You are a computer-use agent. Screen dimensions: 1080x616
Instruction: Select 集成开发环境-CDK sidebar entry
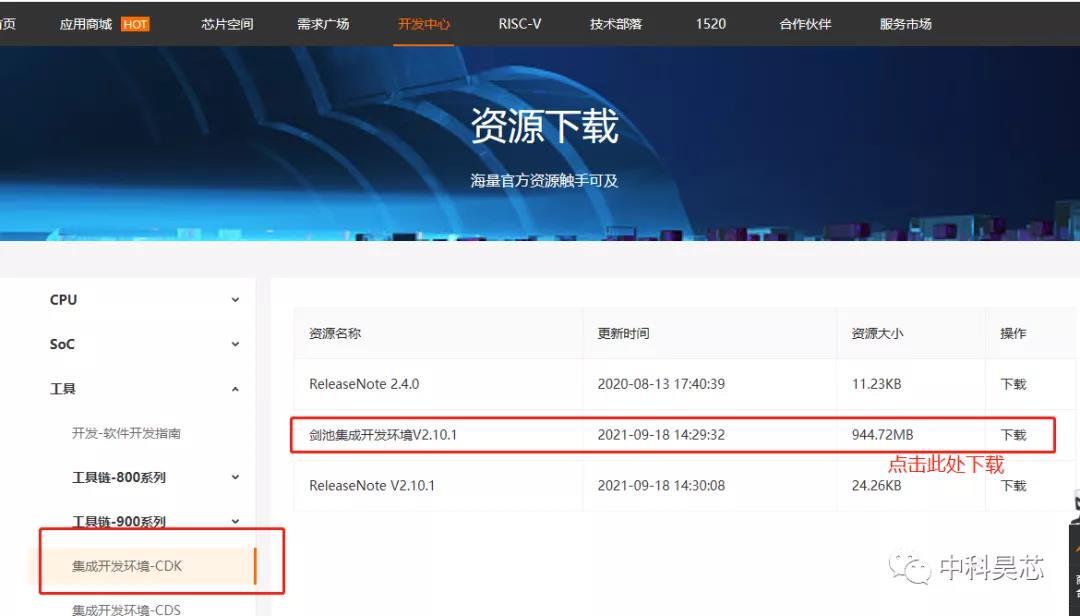pyautogui.click(x=127, y=566)
